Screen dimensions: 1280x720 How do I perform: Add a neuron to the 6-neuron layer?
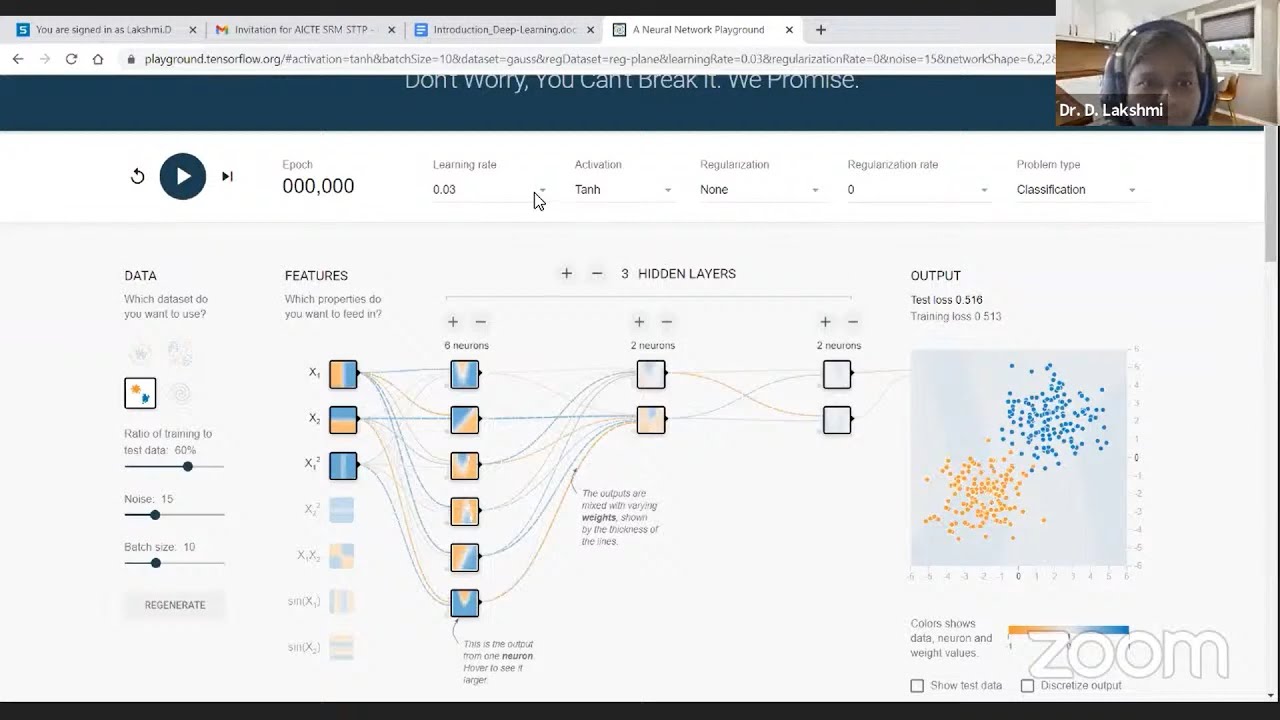(x=453, y=322)
